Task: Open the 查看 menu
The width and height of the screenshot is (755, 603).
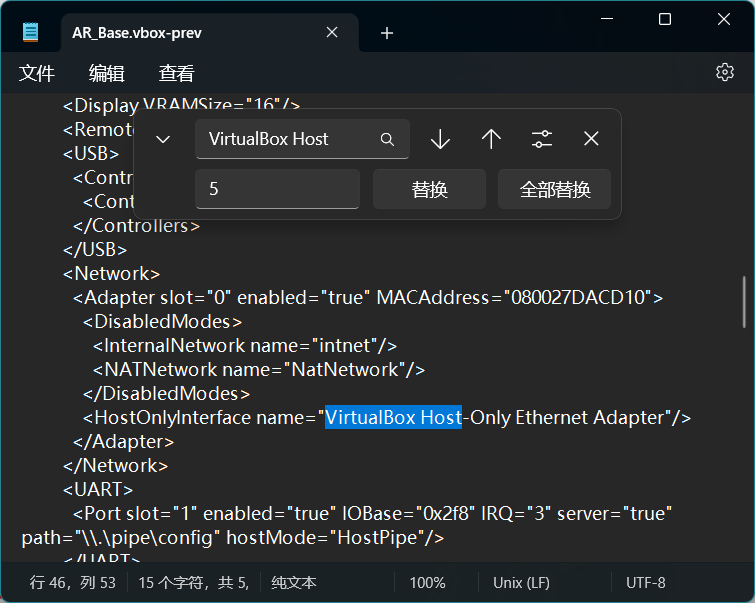Action: click(x=176, y=73)
